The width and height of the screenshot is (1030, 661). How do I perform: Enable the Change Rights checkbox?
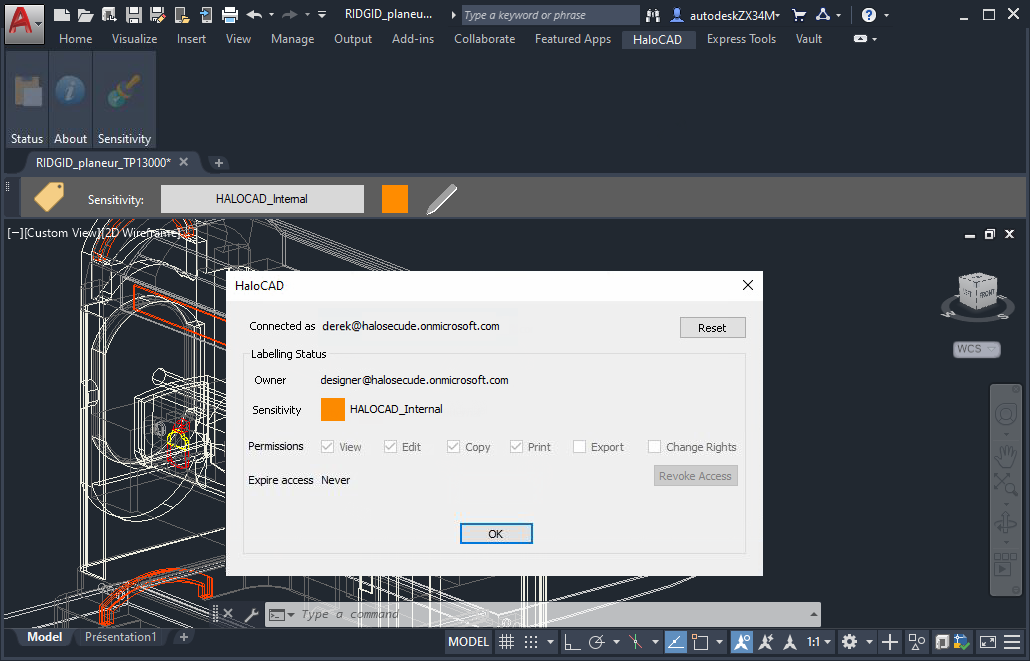coord(654,447)
